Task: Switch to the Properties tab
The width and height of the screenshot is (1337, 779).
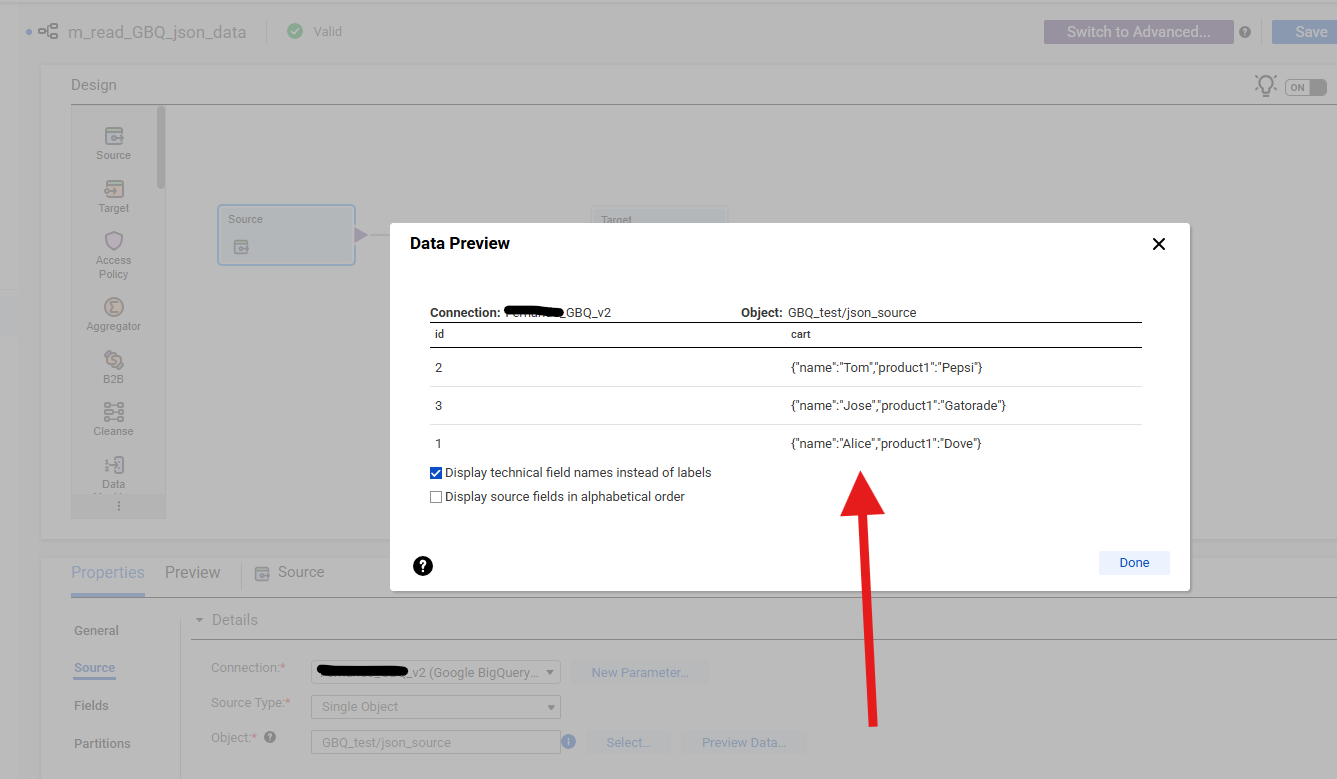Action: tap(108, 573)
